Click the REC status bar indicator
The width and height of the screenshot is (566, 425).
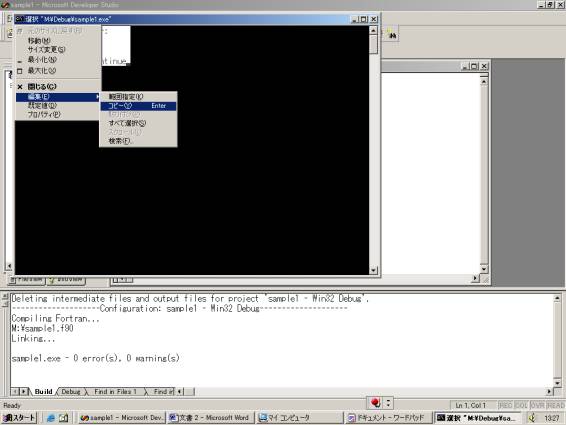pyautogui.click(x=505, y=406)
